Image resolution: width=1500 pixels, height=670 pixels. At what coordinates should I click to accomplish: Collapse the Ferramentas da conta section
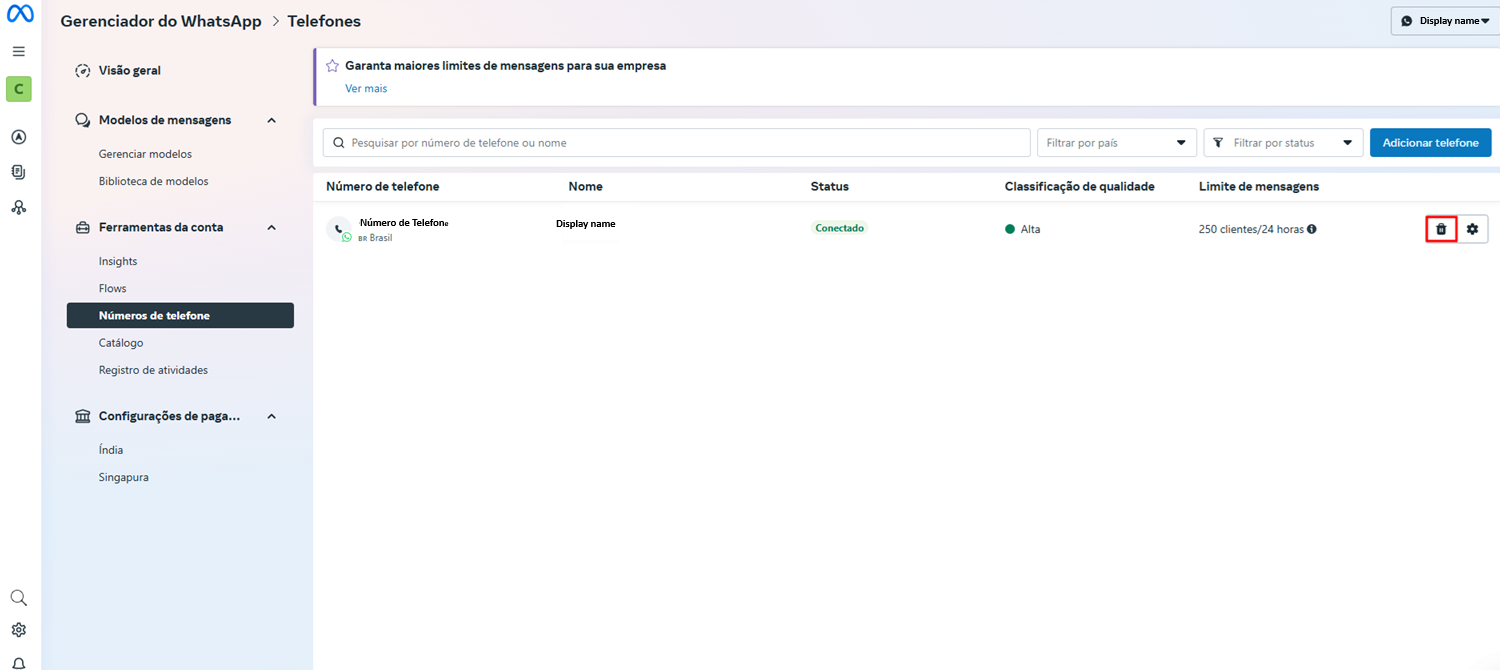[x=271, y=227]
